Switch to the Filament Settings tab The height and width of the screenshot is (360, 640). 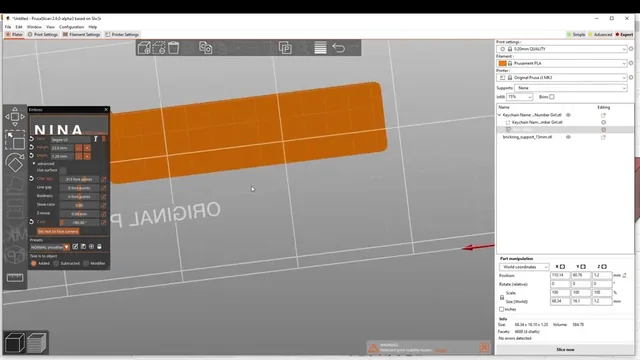81,35
